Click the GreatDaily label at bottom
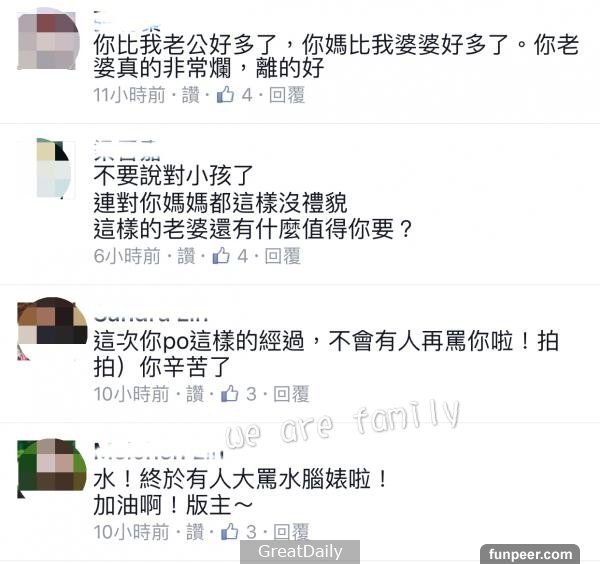 tap(300, 552)
